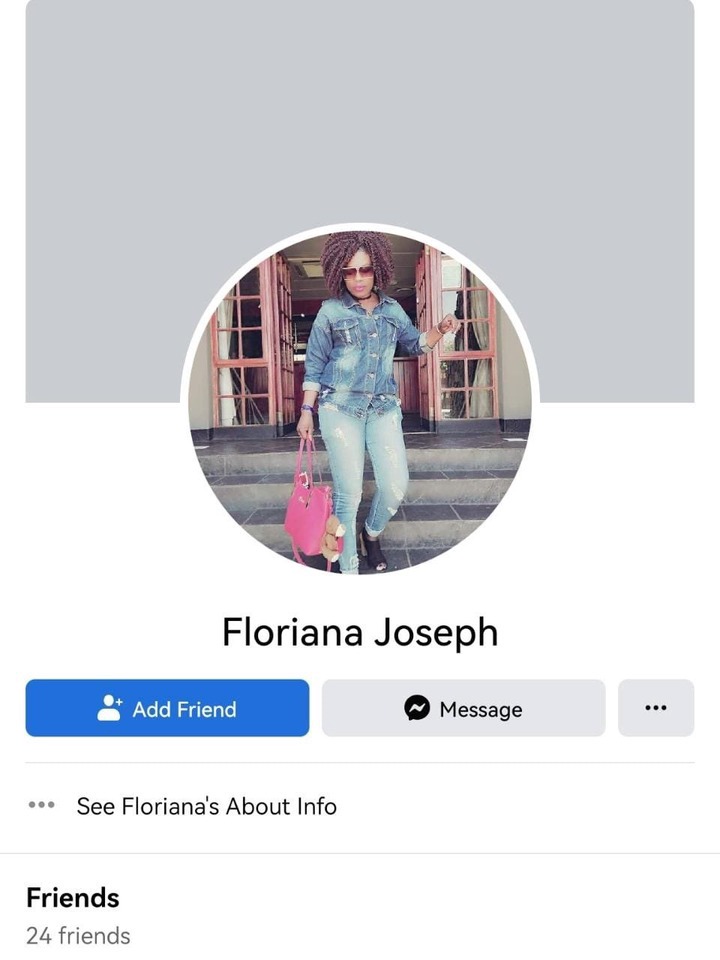This screenshot has width=720, height=960.
Task: Open a chat using the Message button
Action: [x=463, y=708]
